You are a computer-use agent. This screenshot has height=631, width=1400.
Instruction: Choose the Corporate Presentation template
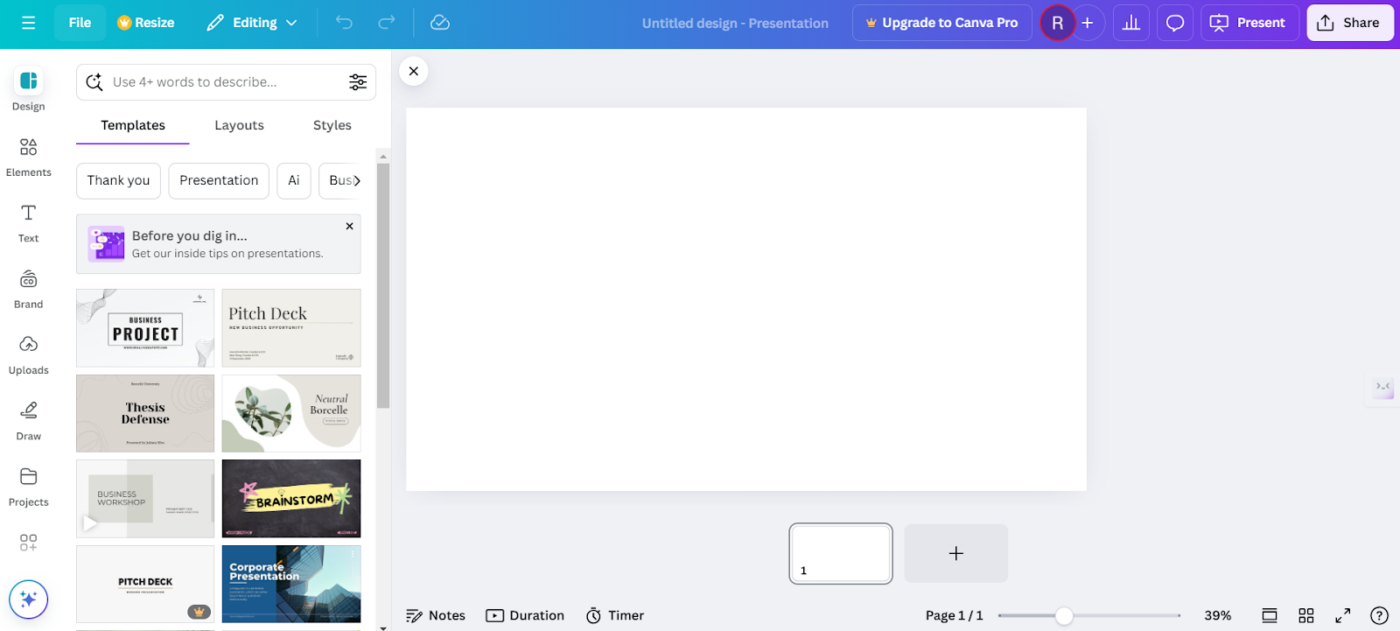pyautogui.click(x=291, y=584)
